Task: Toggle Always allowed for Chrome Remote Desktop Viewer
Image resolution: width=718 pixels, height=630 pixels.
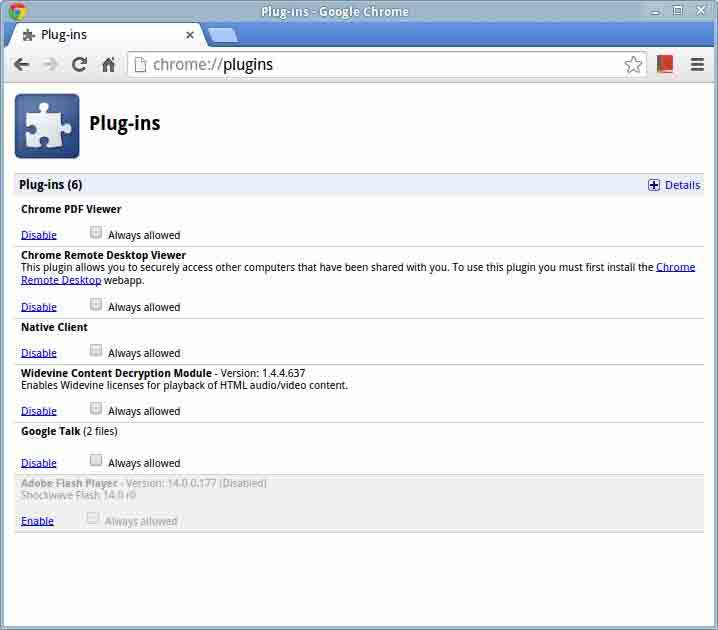Action: [96, 304]
